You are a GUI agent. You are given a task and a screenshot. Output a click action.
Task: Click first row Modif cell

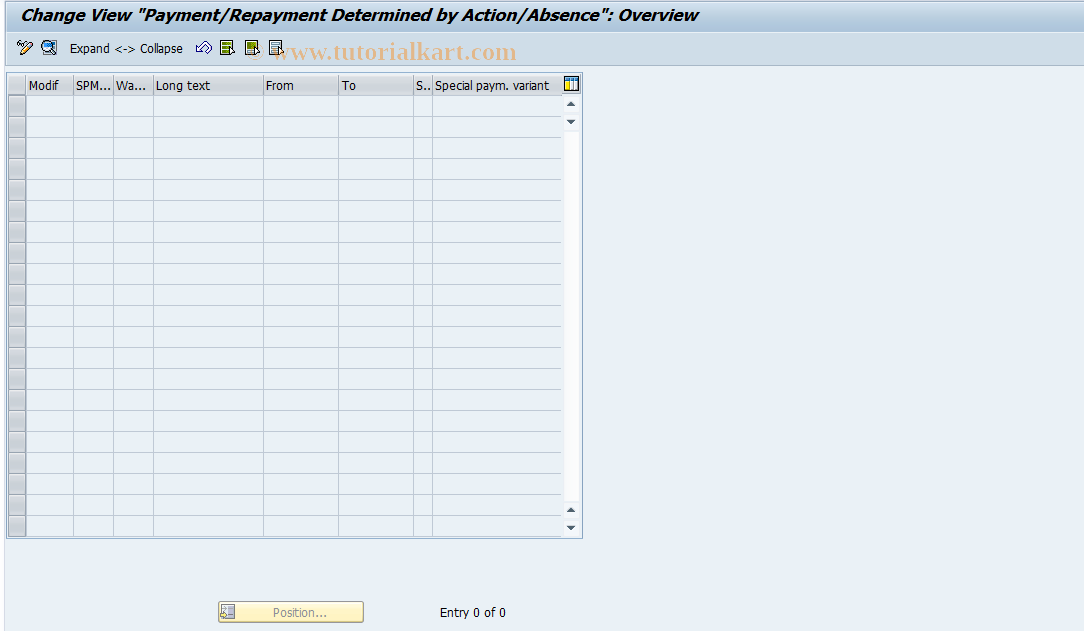click(x=50, y=106)
